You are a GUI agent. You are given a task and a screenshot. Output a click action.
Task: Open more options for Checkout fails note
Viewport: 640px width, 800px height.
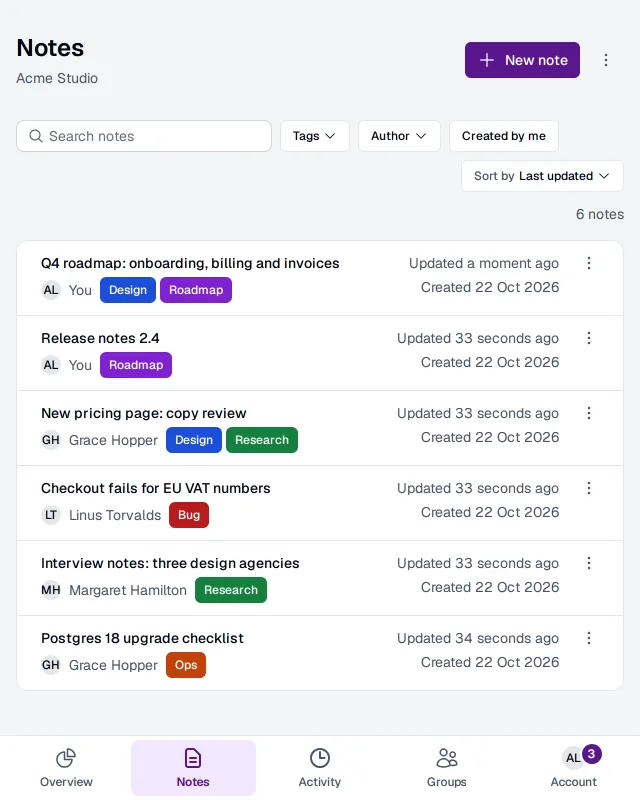point(589,488)
